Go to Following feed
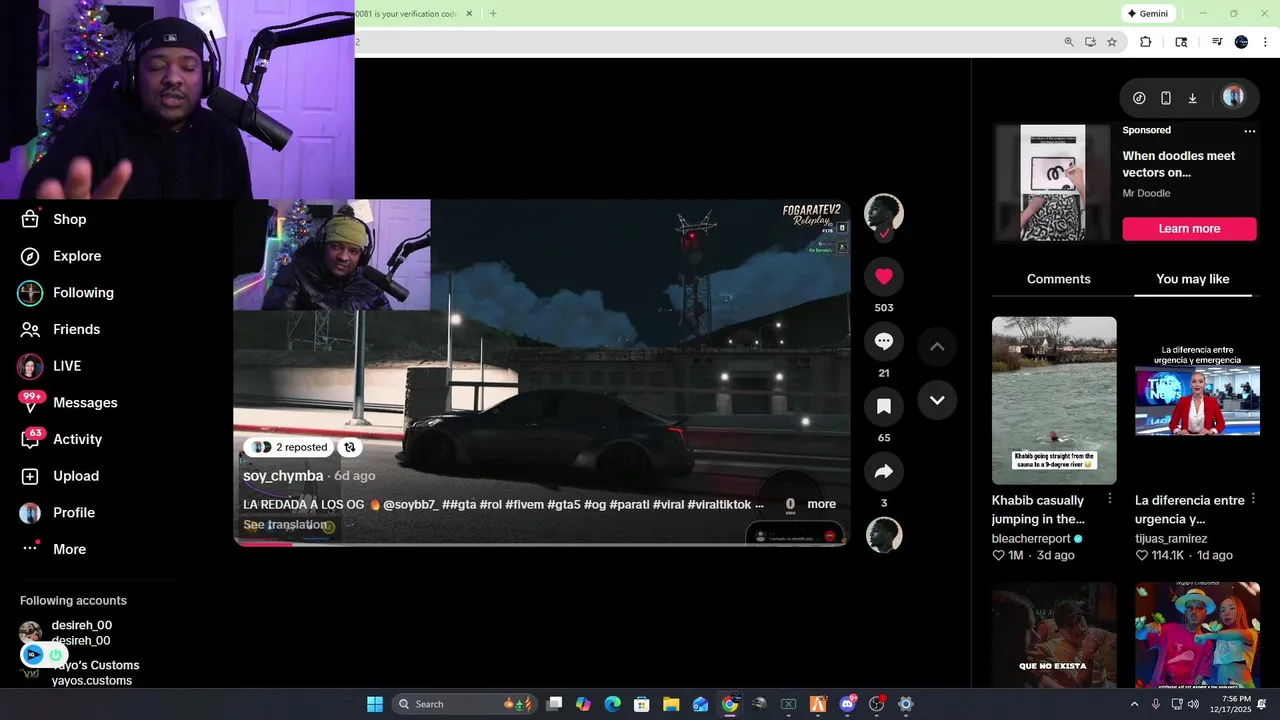The image size is (1280, 720). 66,293
